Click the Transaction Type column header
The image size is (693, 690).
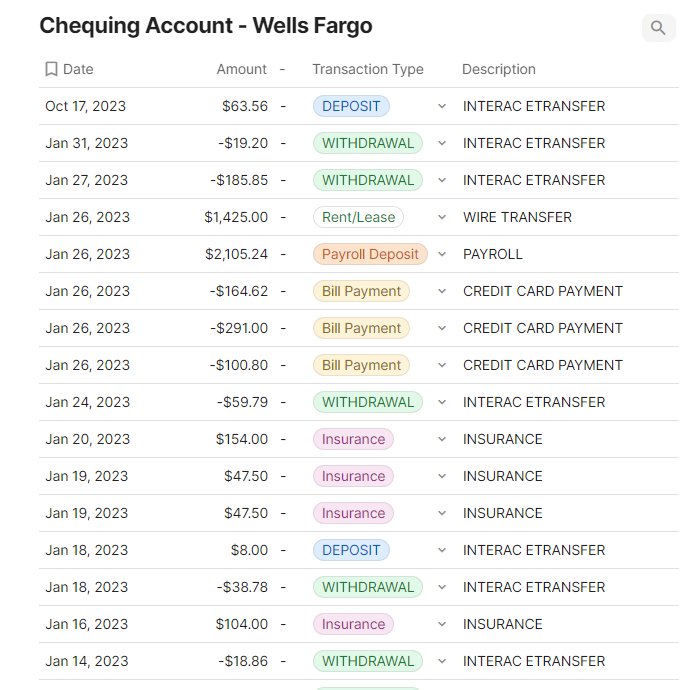click(367, 69)
